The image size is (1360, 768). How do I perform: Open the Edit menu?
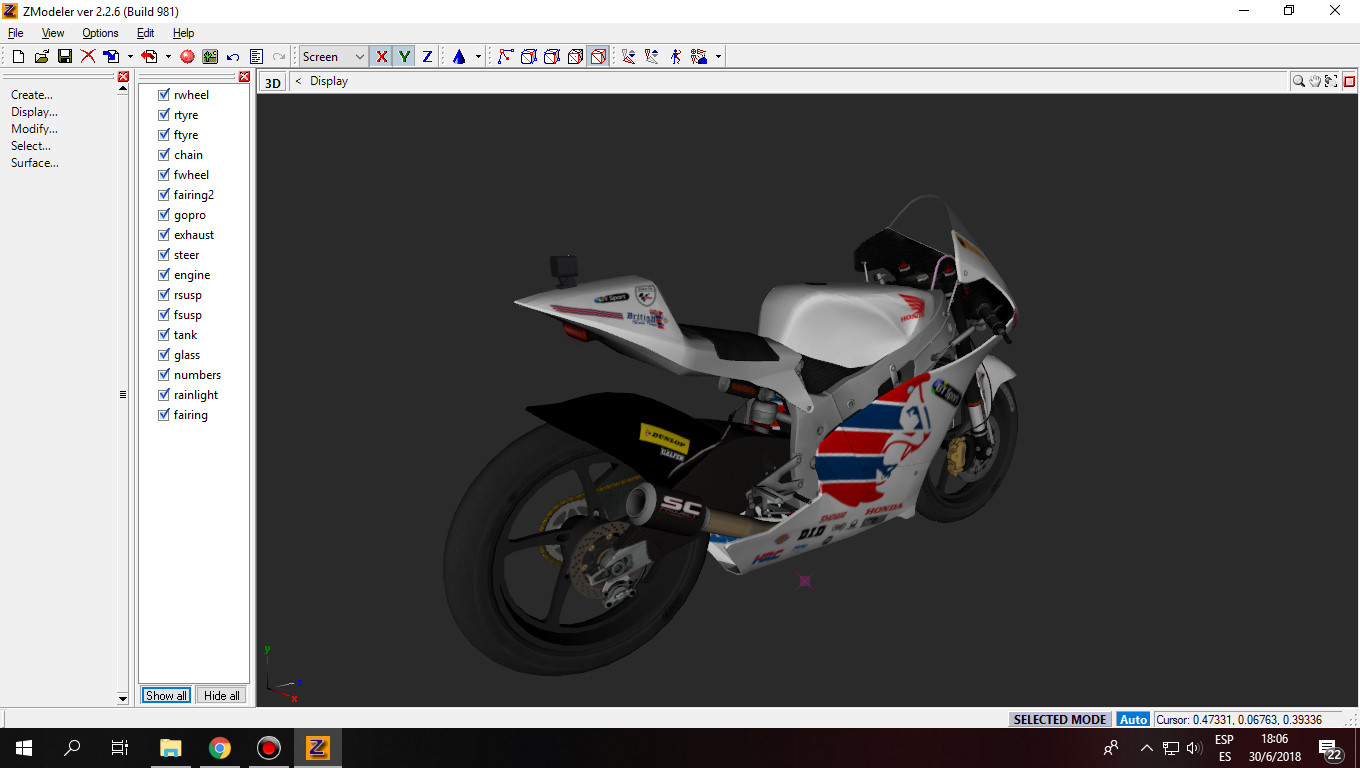click(145, 33)
